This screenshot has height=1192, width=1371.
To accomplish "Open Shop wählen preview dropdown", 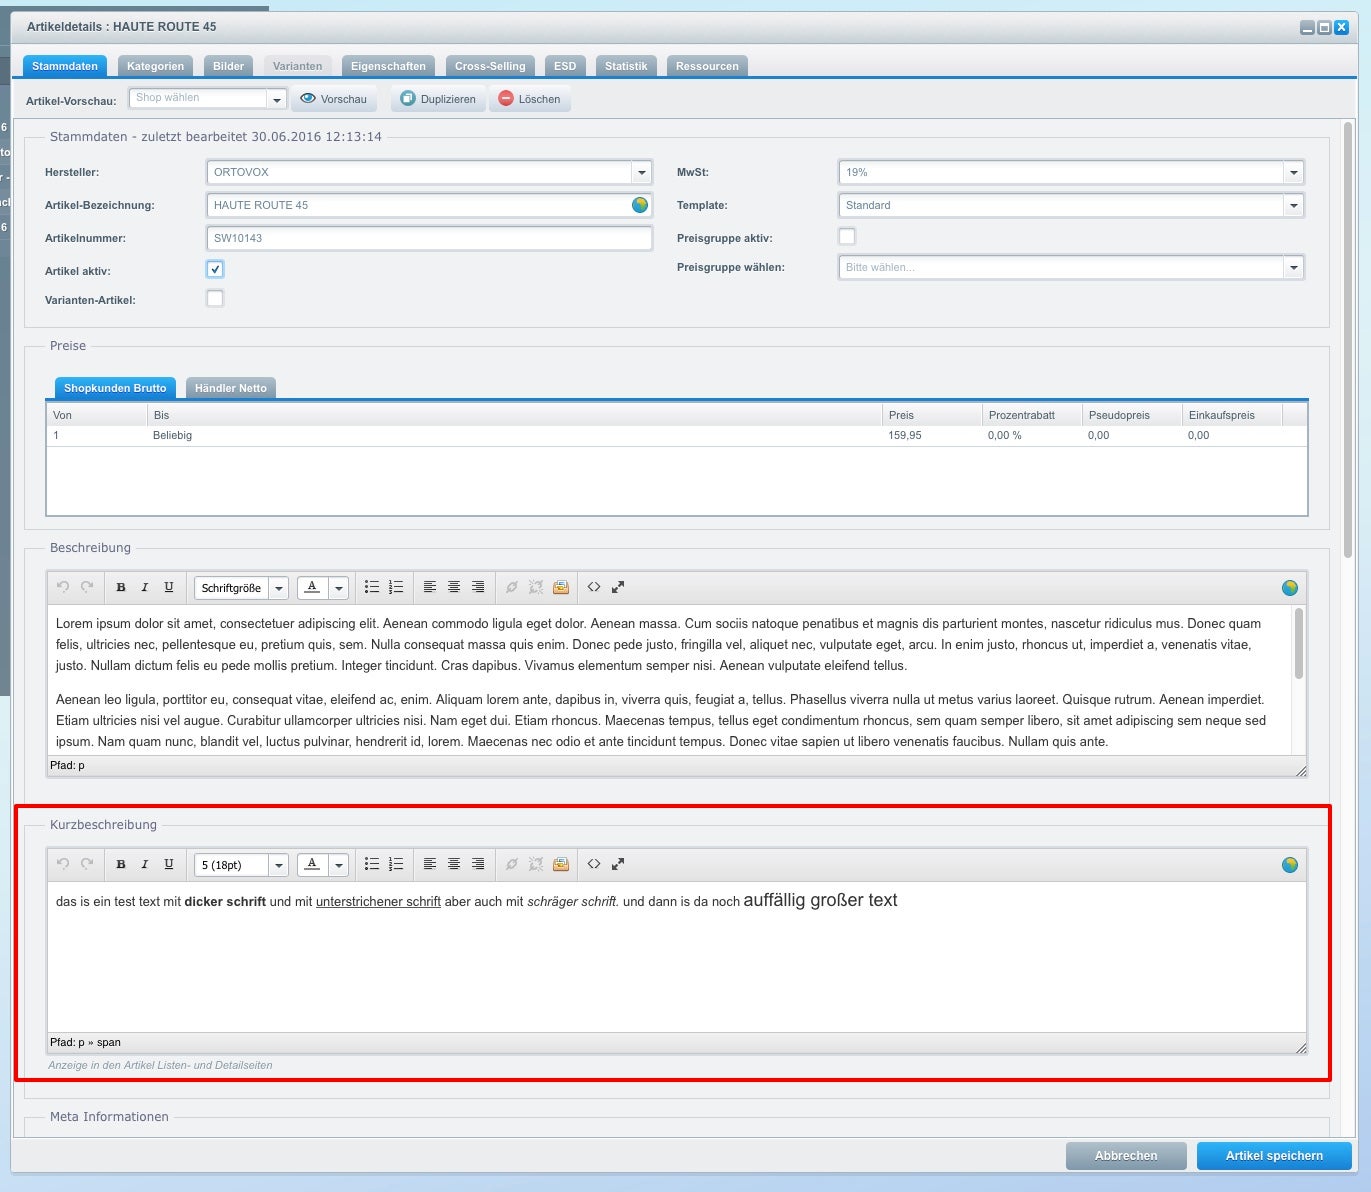I will coord(277,99).
